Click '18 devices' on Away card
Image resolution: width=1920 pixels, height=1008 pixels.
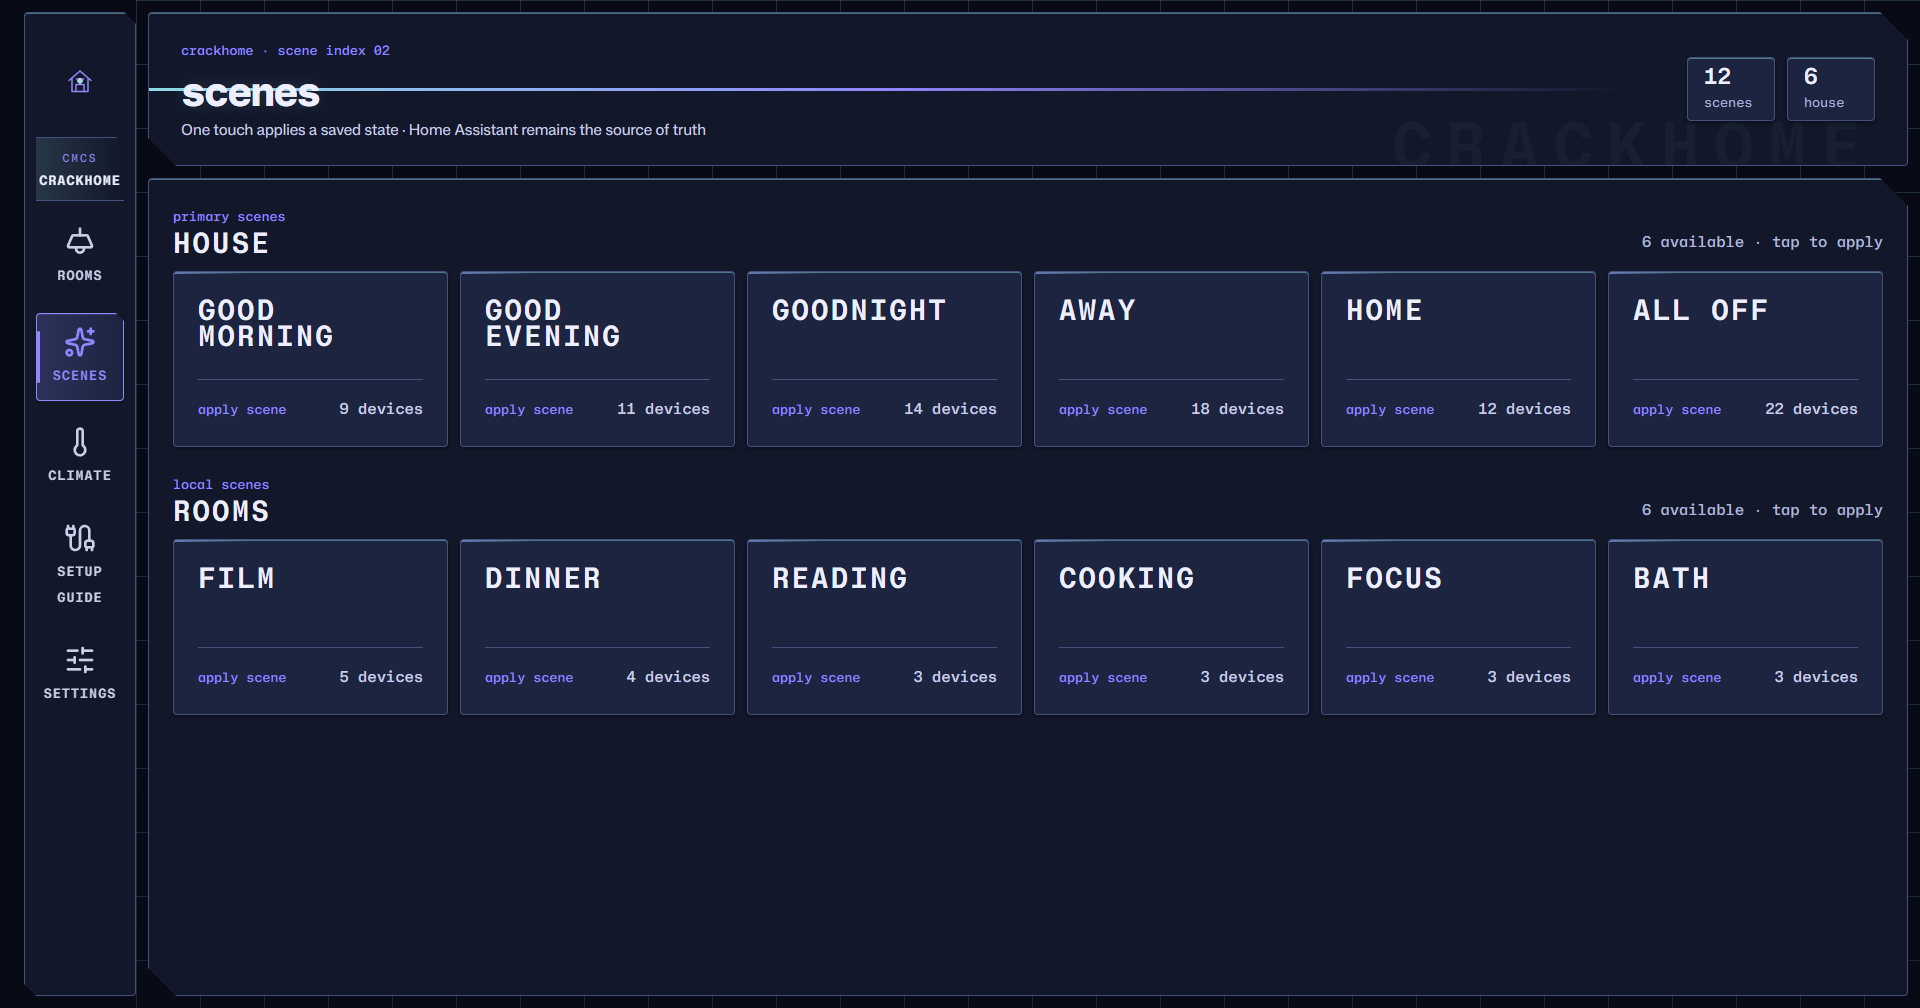(1237, 409)
